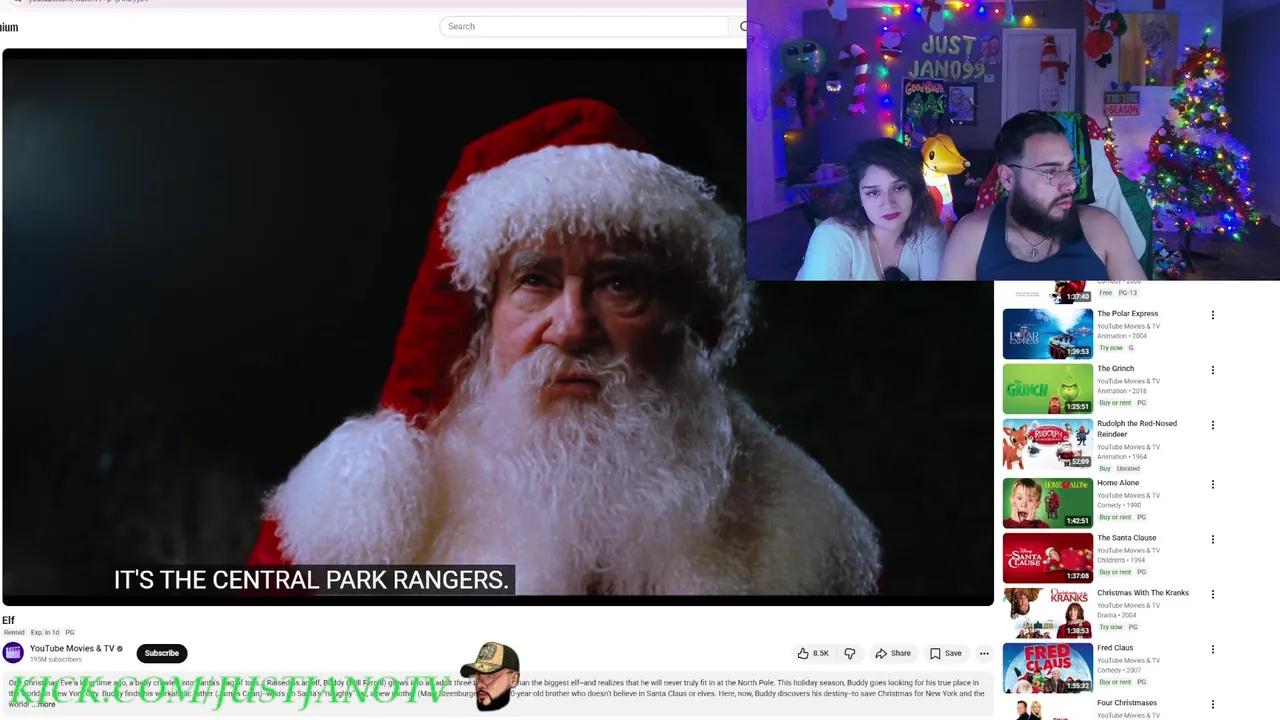This screenshot has height=720, width=1280.
Task: Open more actions menu beside Save
Action: pos(984,653)
